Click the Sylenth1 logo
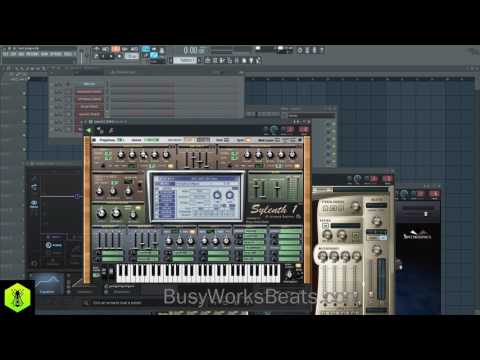 pyautogui.click(x=274, y=211)
